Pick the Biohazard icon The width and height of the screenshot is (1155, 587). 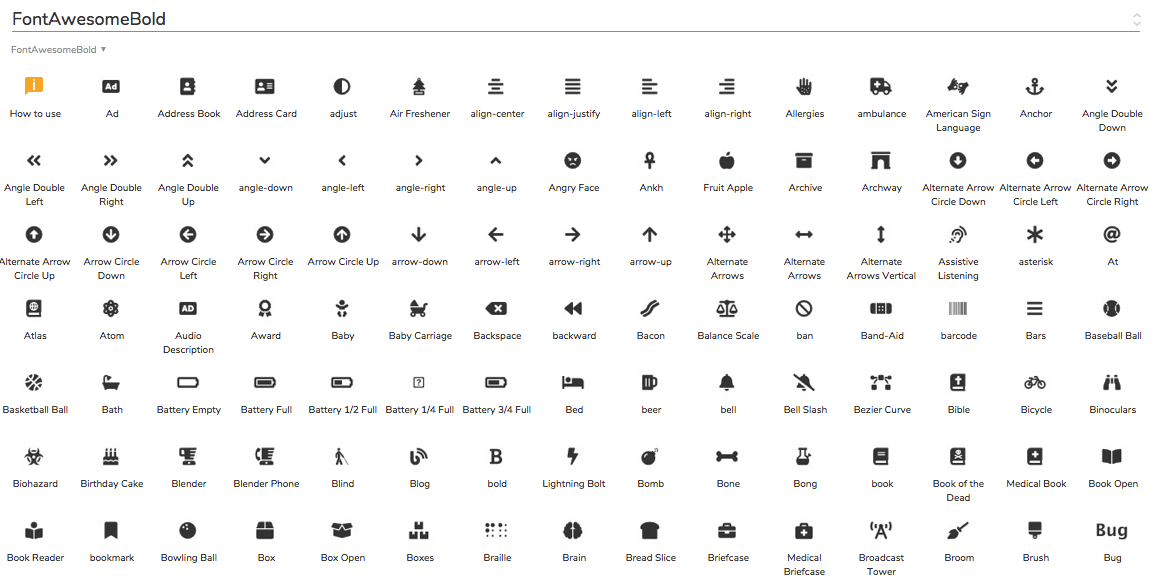click(34, 457)
